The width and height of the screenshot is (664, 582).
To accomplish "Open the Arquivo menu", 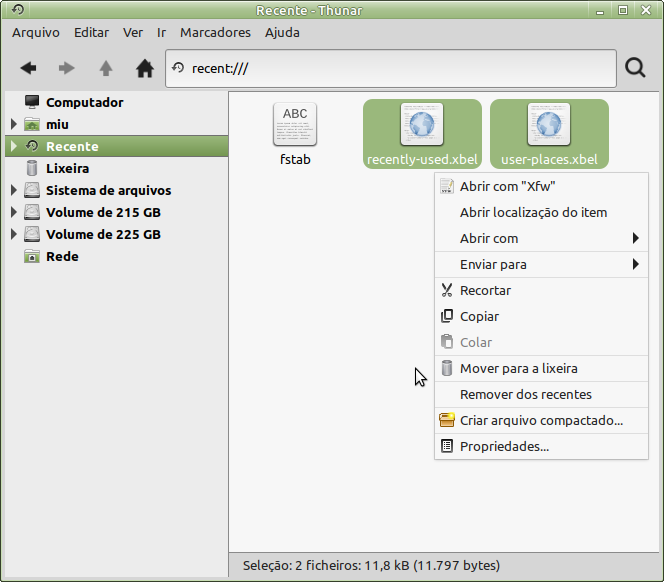I will (36, 33).
